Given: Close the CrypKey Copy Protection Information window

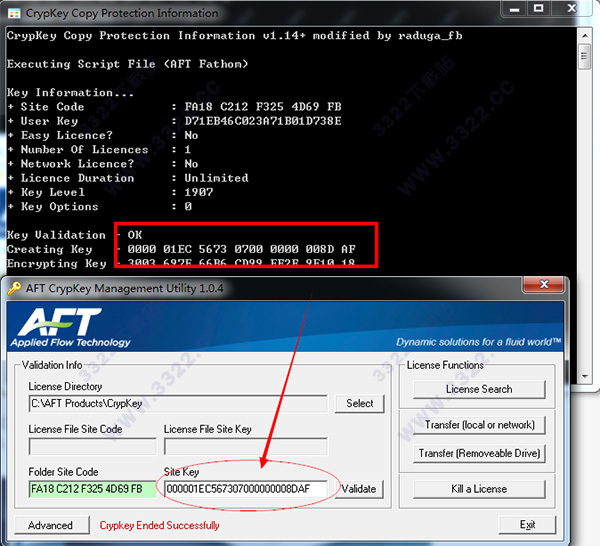Looking at the screenshot, I should pyautogui.click(x=572, y=8).
